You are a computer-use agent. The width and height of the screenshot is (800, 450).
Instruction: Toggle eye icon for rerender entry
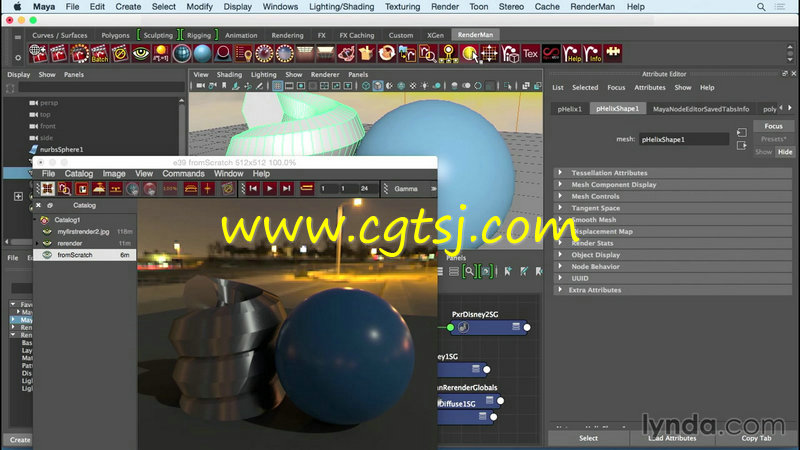(x=47, y=243)
